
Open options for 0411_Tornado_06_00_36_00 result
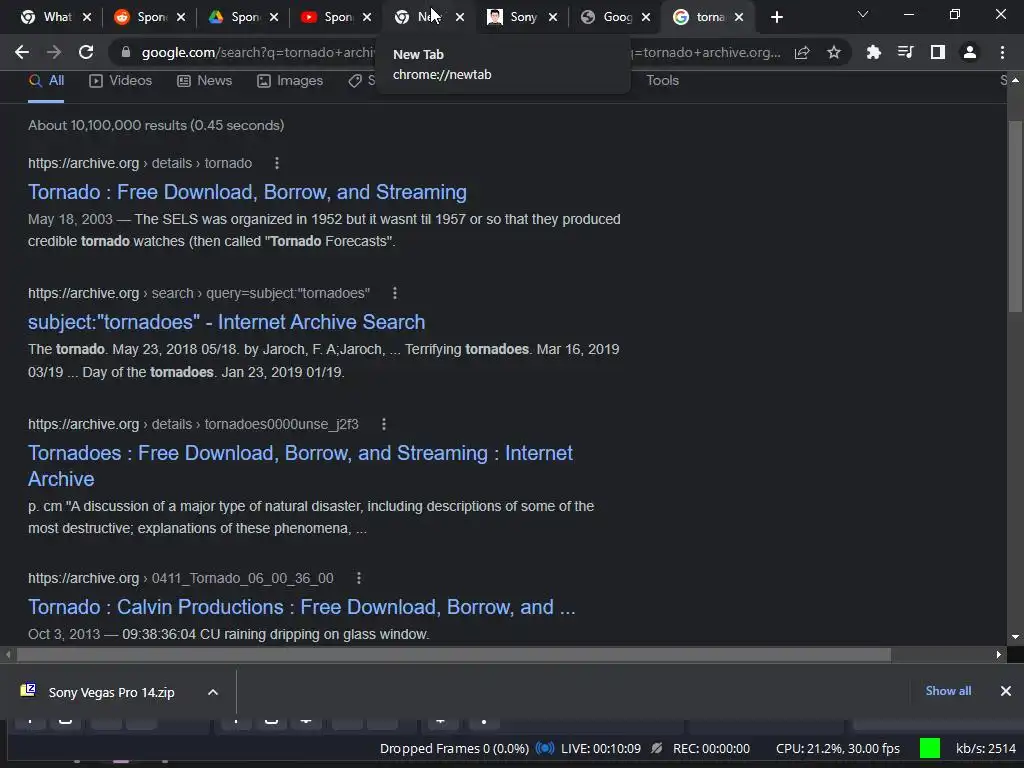[359, 579]
